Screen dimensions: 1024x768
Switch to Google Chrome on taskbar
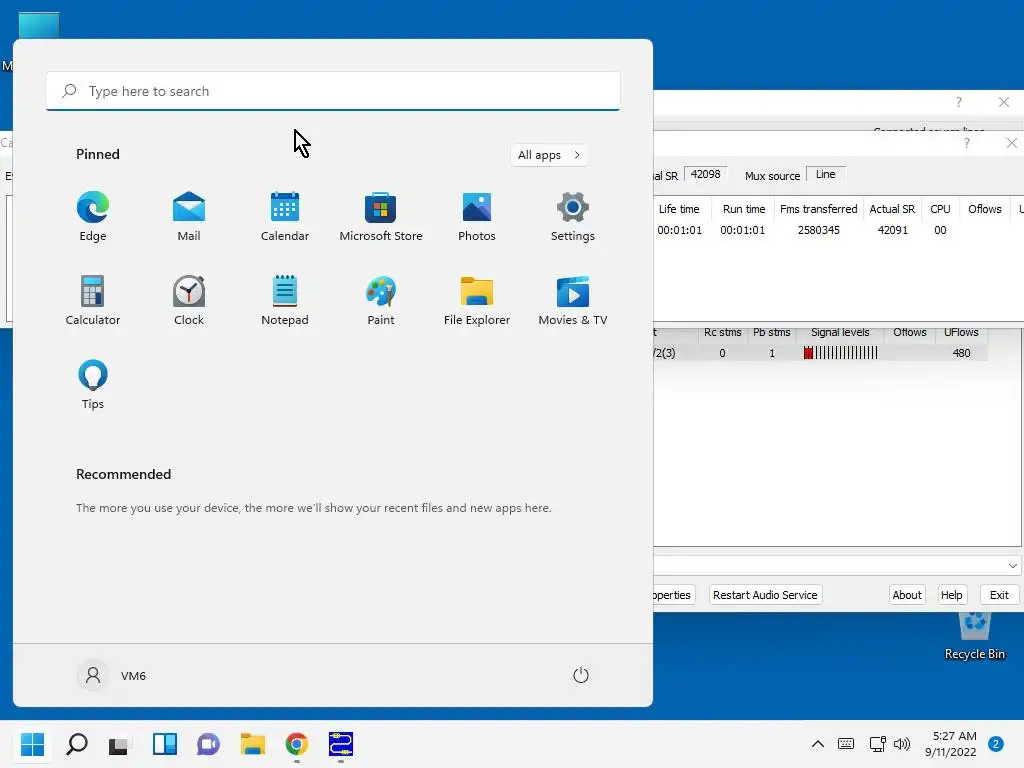[x=296, y=744]
